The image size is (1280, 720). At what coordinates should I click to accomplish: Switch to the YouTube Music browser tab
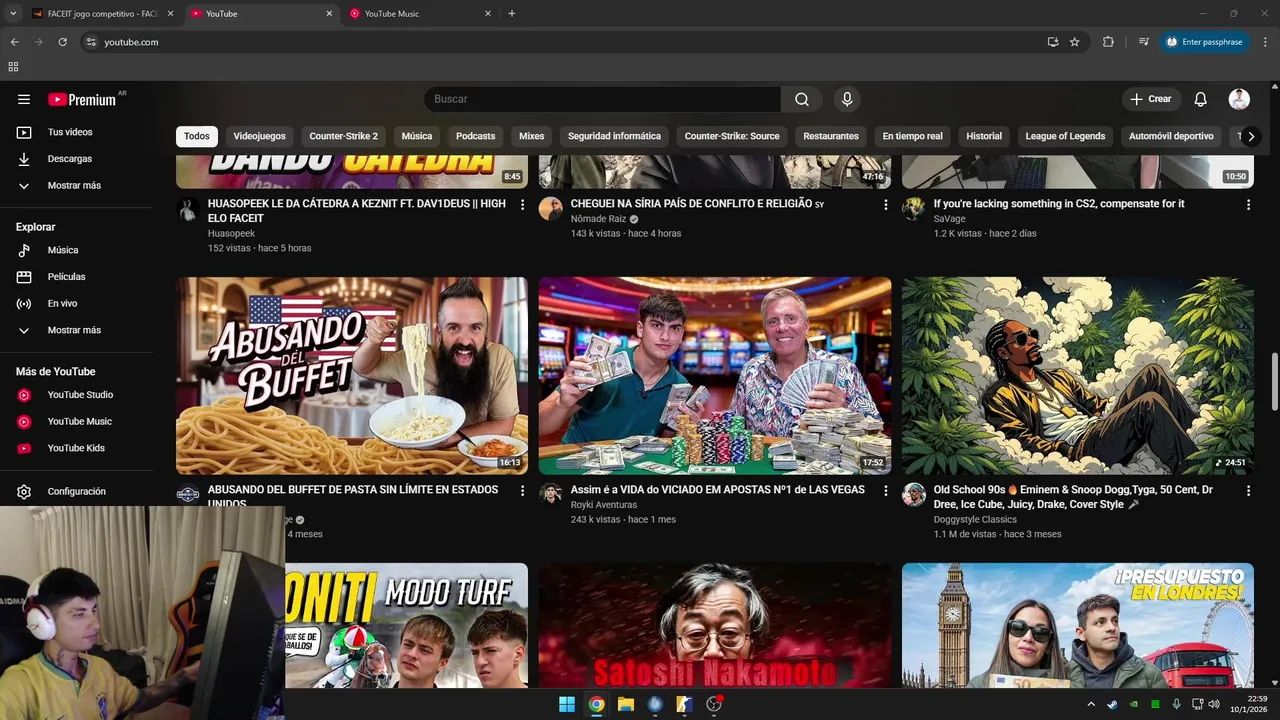[420, 14]
